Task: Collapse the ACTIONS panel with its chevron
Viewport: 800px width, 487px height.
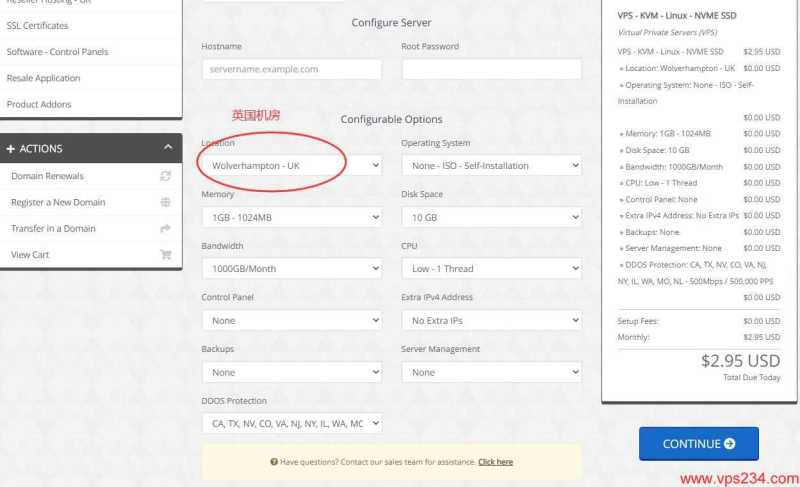Action: coord(168,147)
